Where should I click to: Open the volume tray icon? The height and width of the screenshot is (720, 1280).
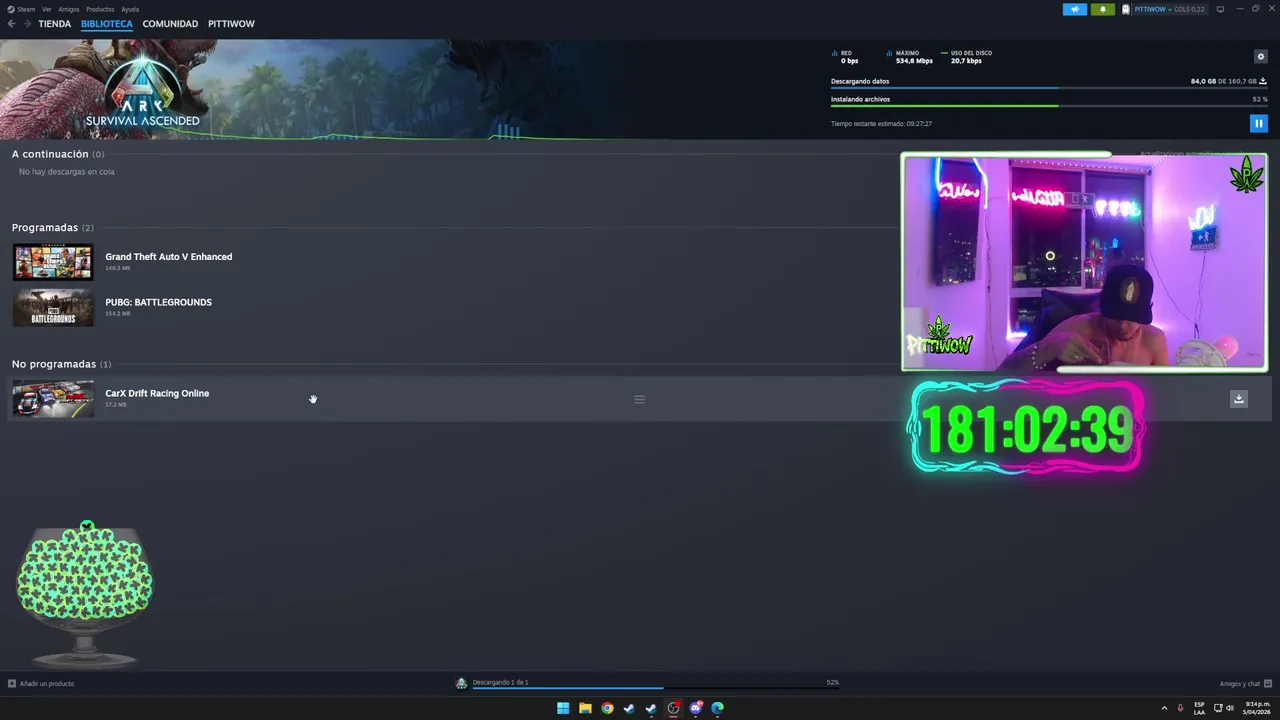pos(1229,708)
